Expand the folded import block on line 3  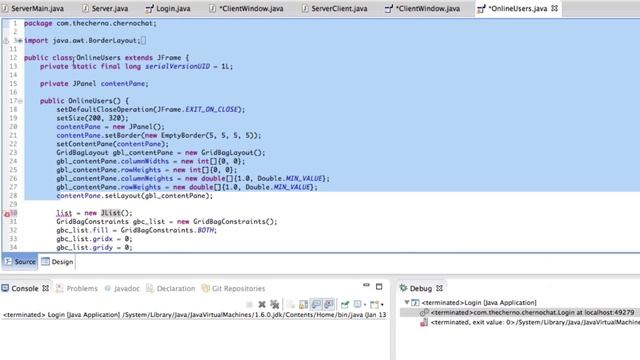click(x=20, y=40)
